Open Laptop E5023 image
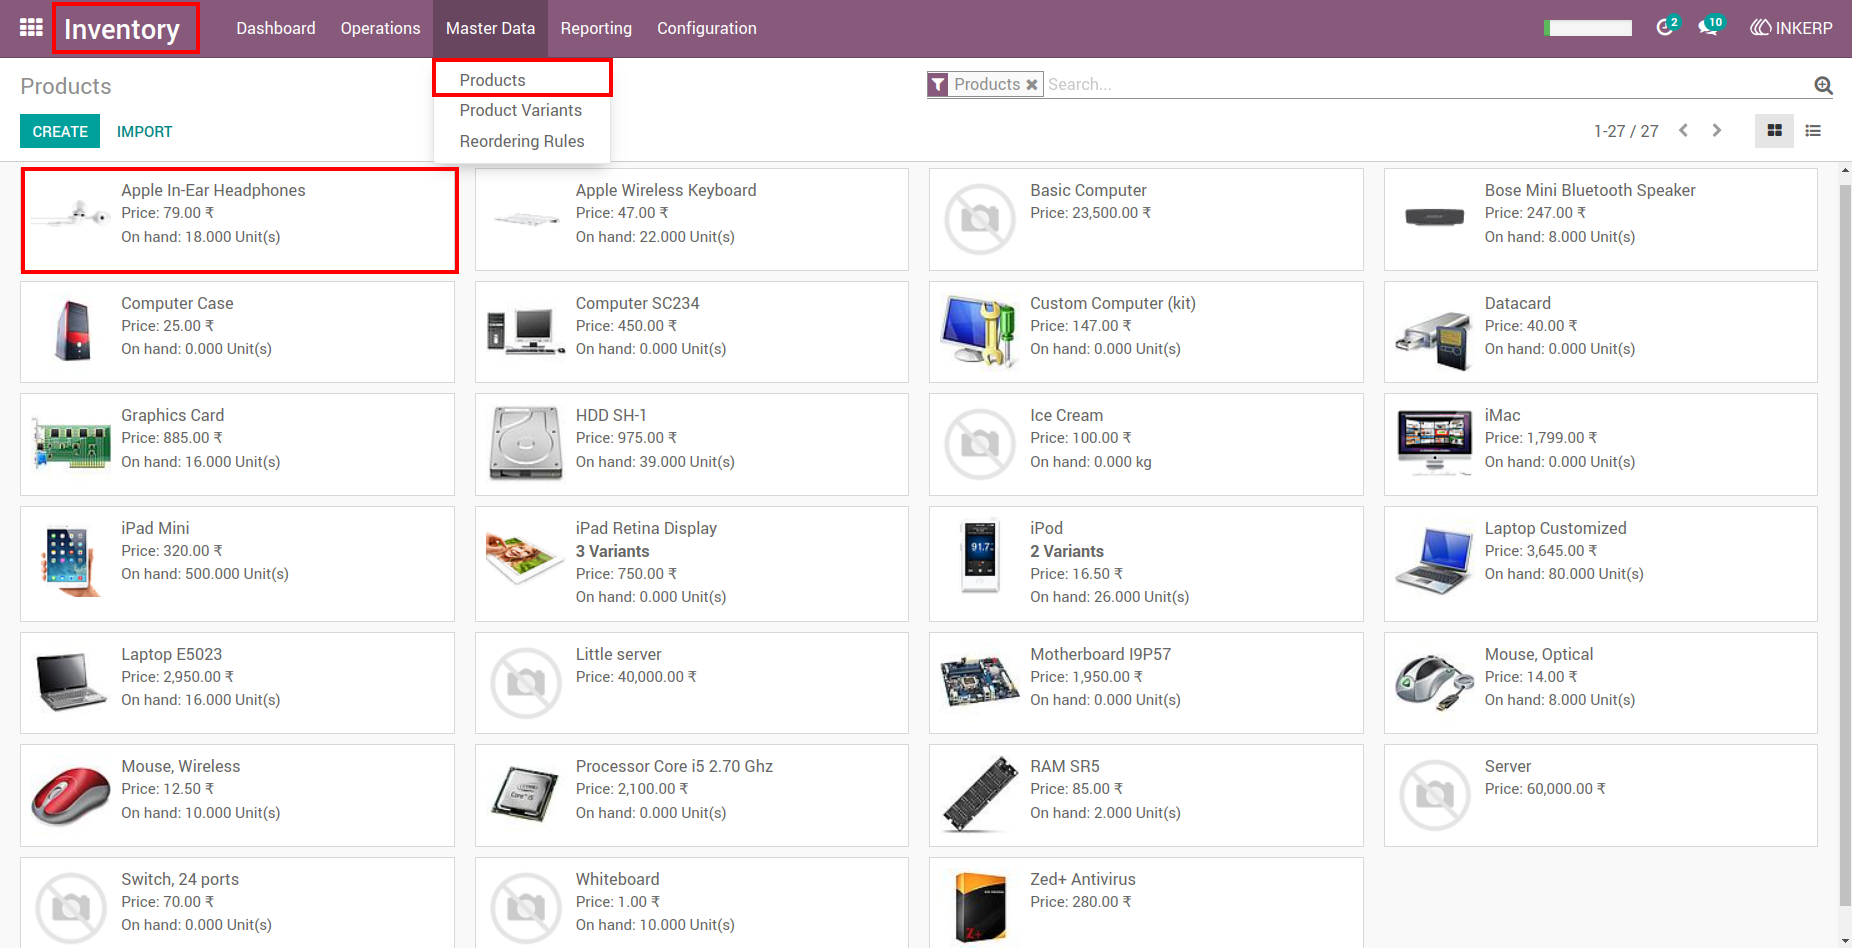Viewport: 1853px width, 949px height. click(72, 682)
